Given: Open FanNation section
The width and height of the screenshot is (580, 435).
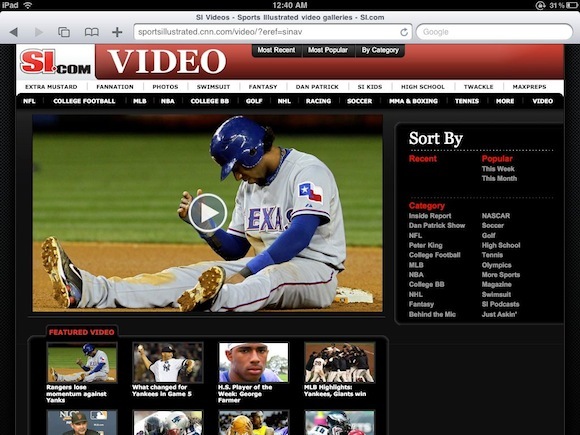Looking at the screenshot, I should pos(115,87).
